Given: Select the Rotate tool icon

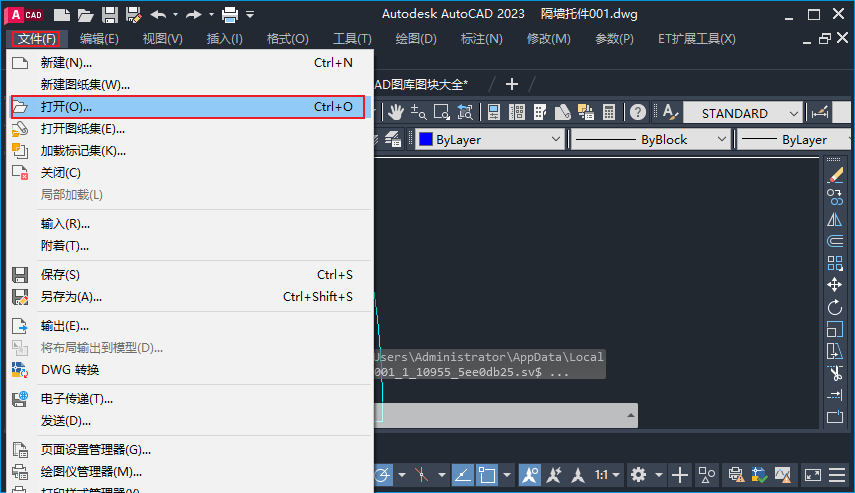Looking at the screenshot, I should coord(835,307).
